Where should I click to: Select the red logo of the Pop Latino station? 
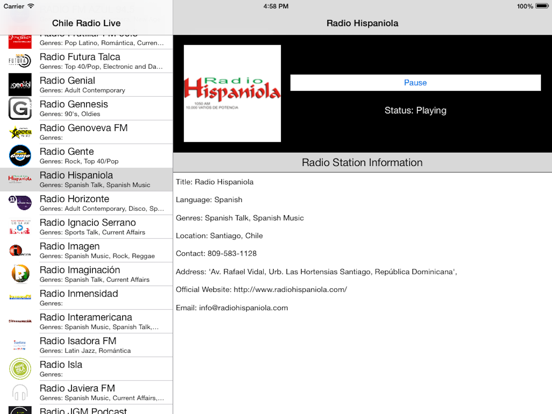20,41
